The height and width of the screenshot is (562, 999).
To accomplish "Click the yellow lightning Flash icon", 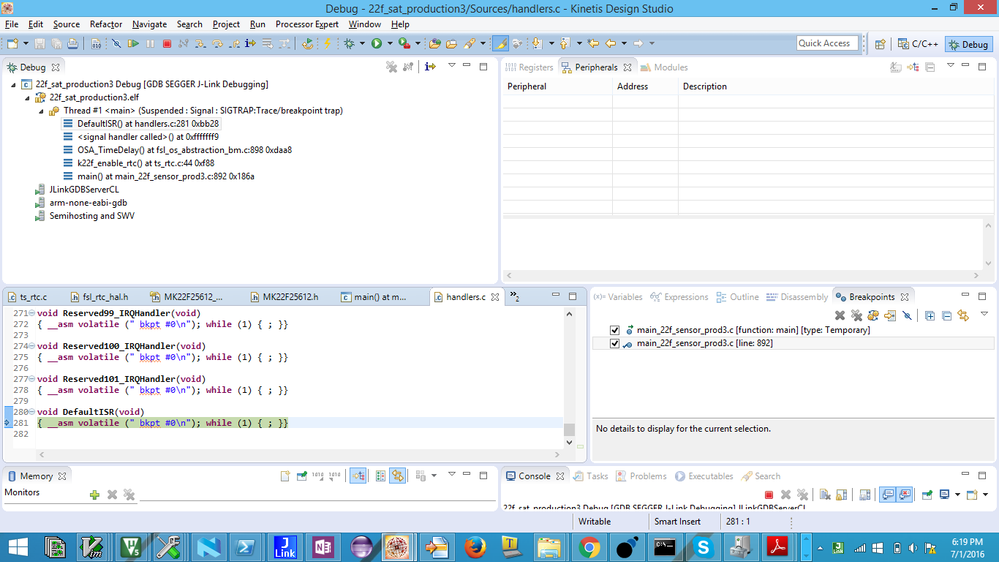I will tap(327, 43).
